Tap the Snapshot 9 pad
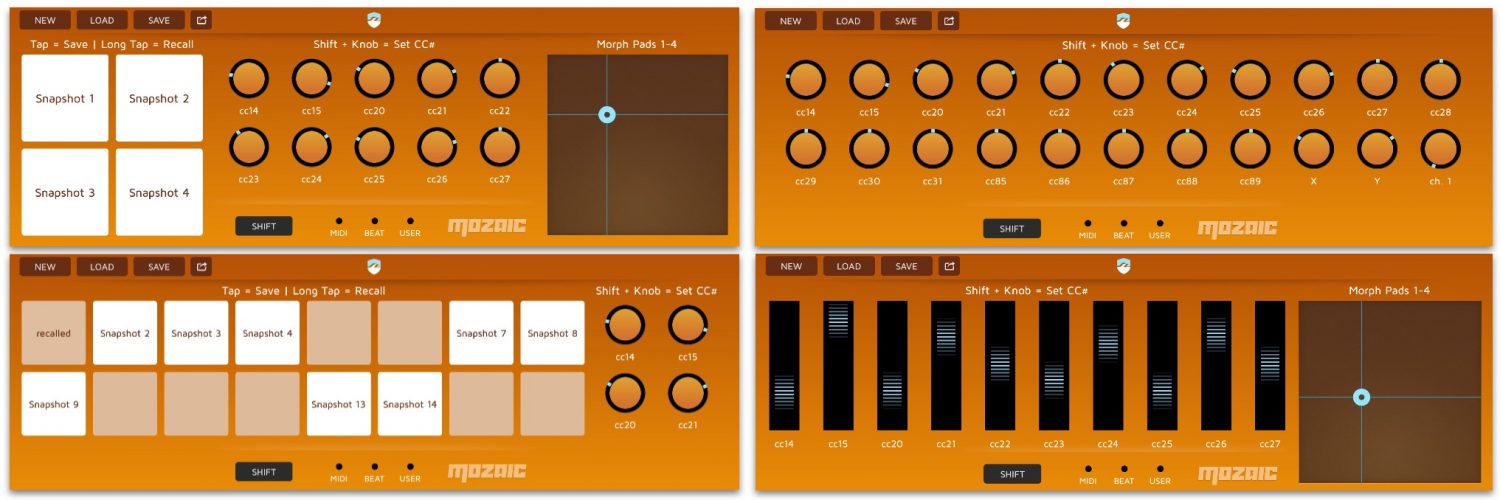Screen dimensions: 1500x500 54,404
